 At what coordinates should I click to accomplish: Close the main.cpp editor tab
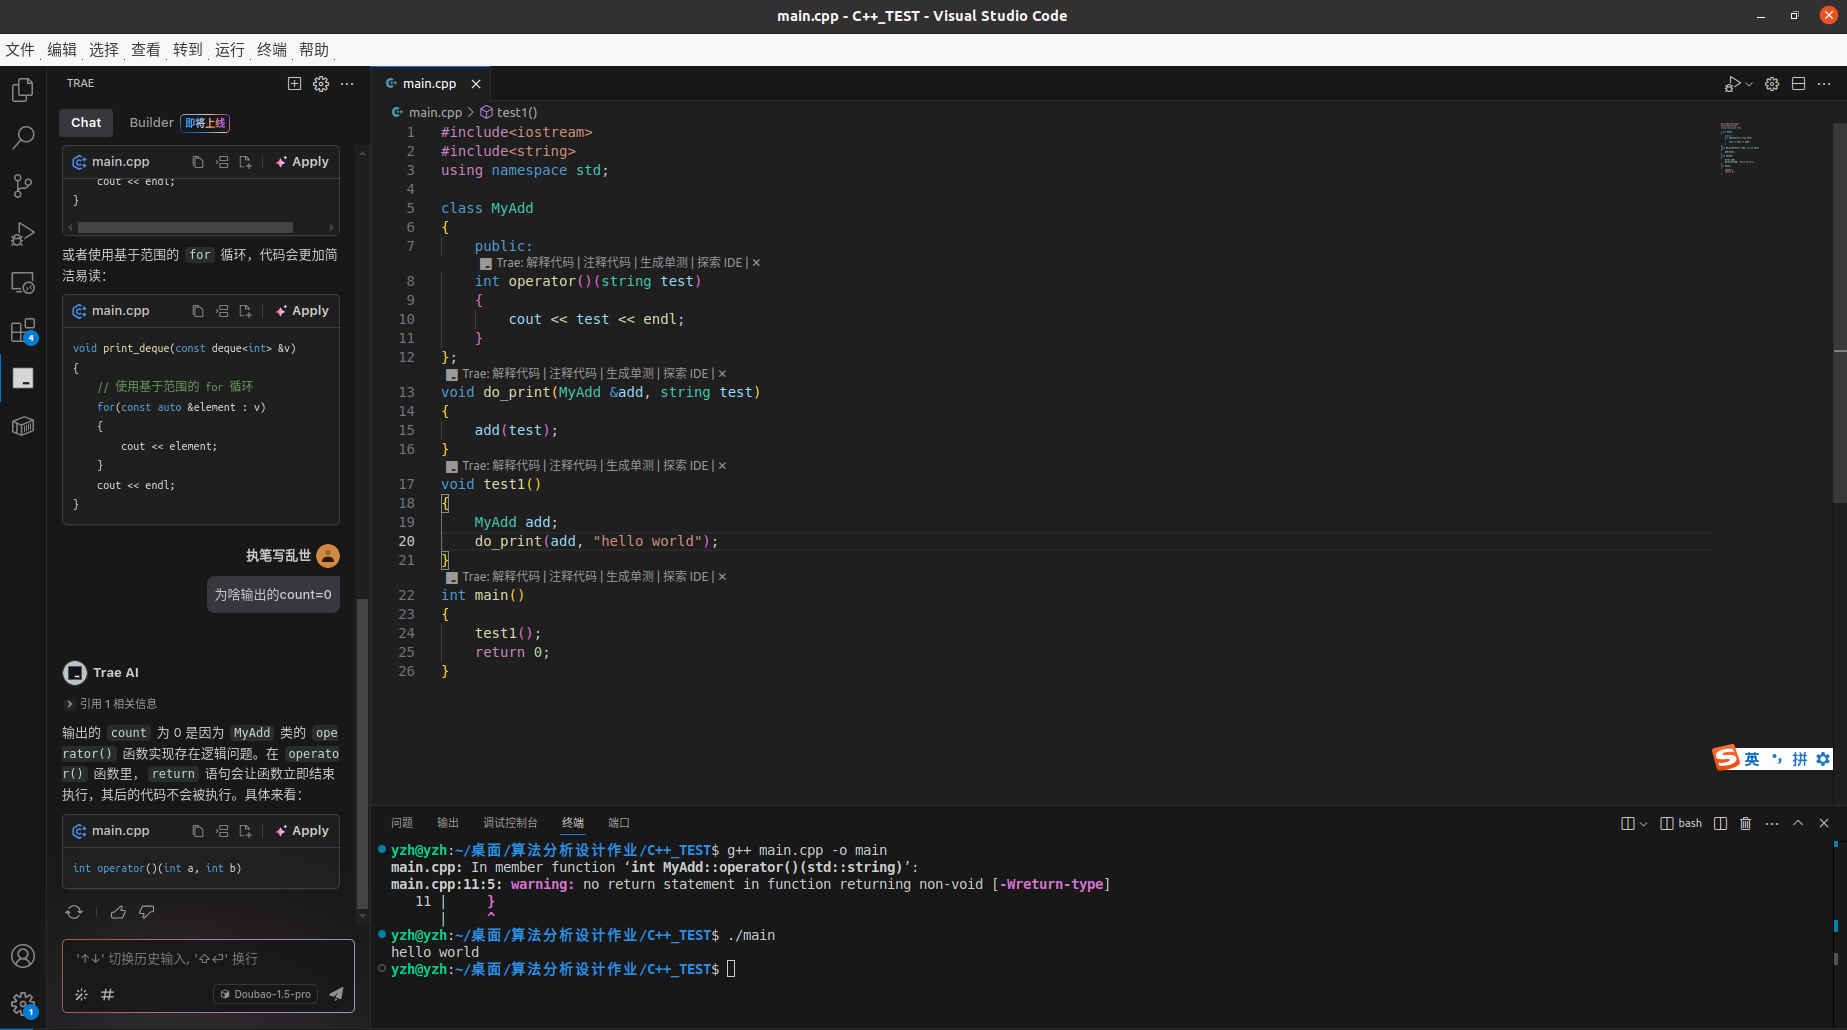pos(476,84)
